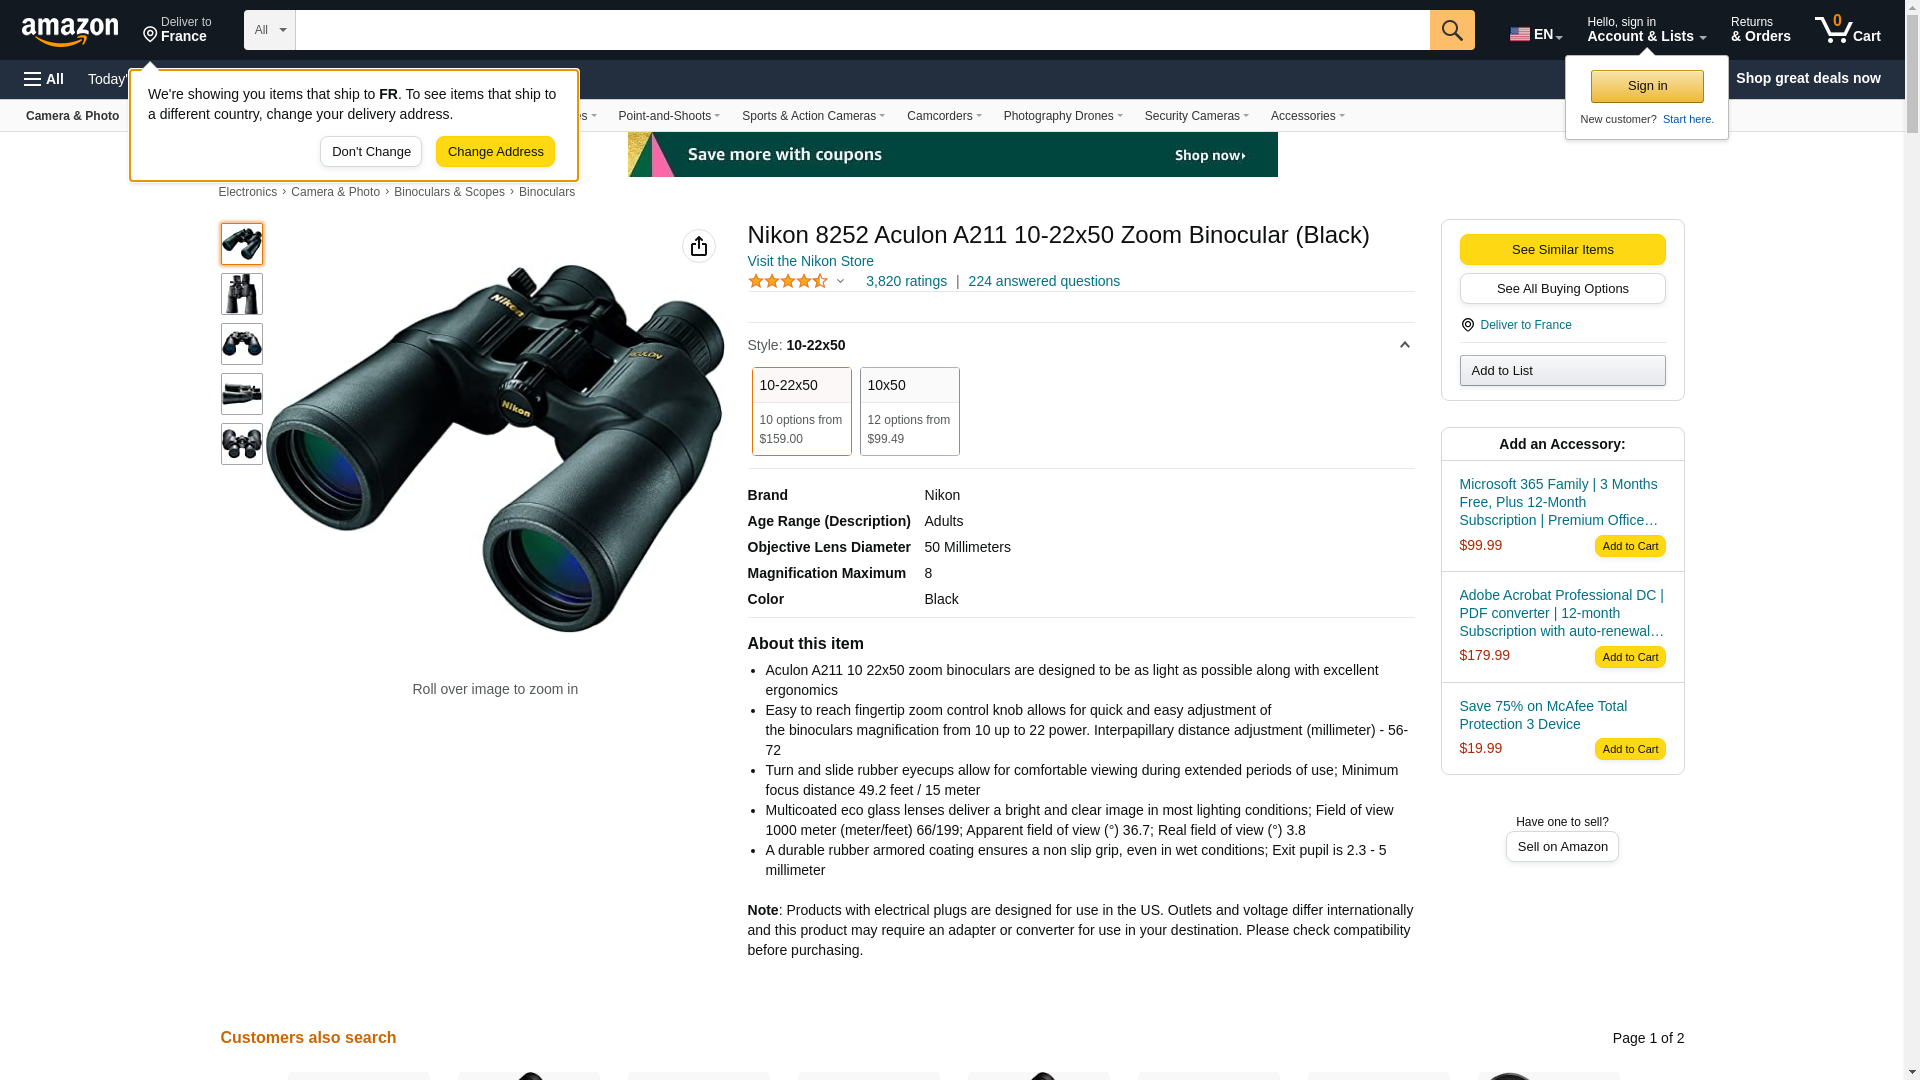The image size is (1920, 1080).
Task: Open Visit the Nikon Store link
Action: pyautogui.click(x=810, y=261)
